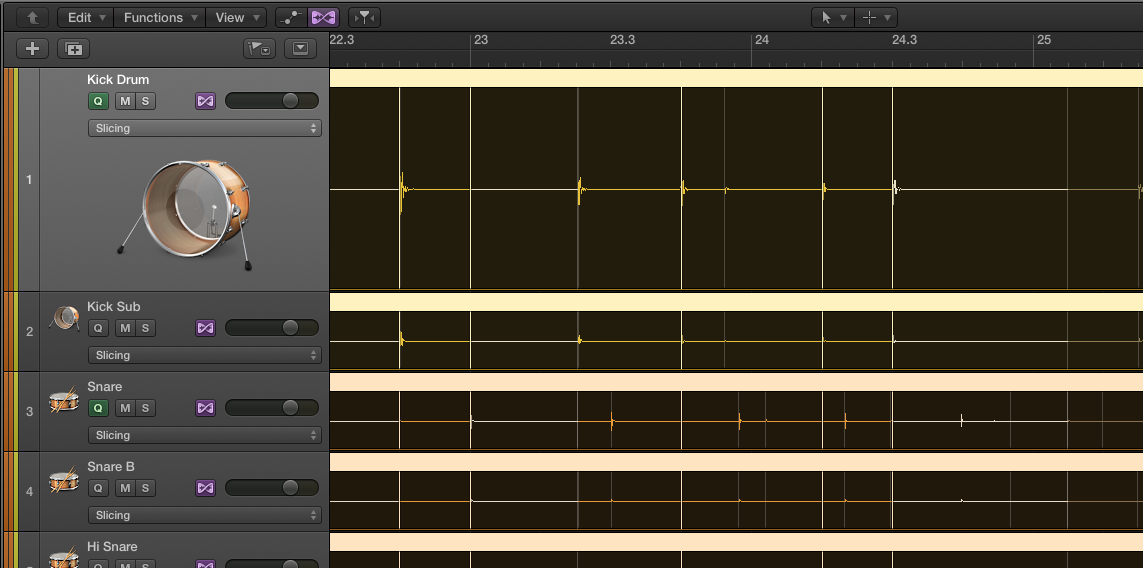Select the Kick Drum region header bar

[x=736, y=78]
